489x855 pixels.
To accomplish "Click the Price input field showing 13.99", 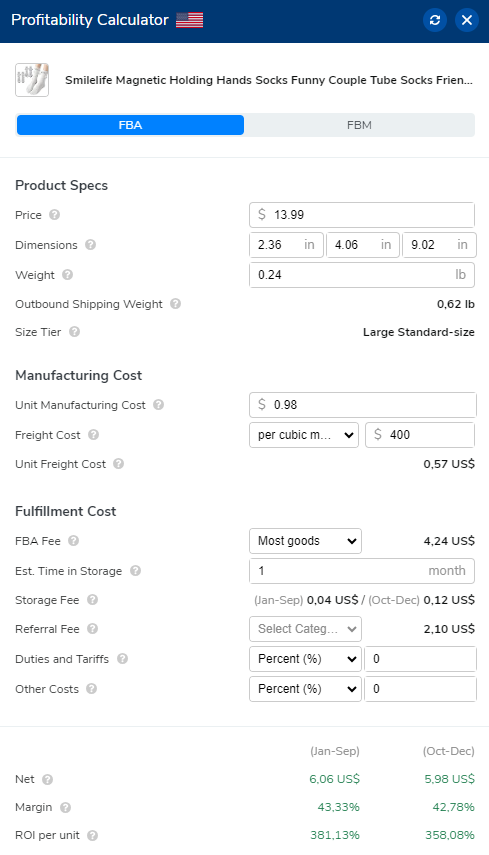I will tap(361, 215).
